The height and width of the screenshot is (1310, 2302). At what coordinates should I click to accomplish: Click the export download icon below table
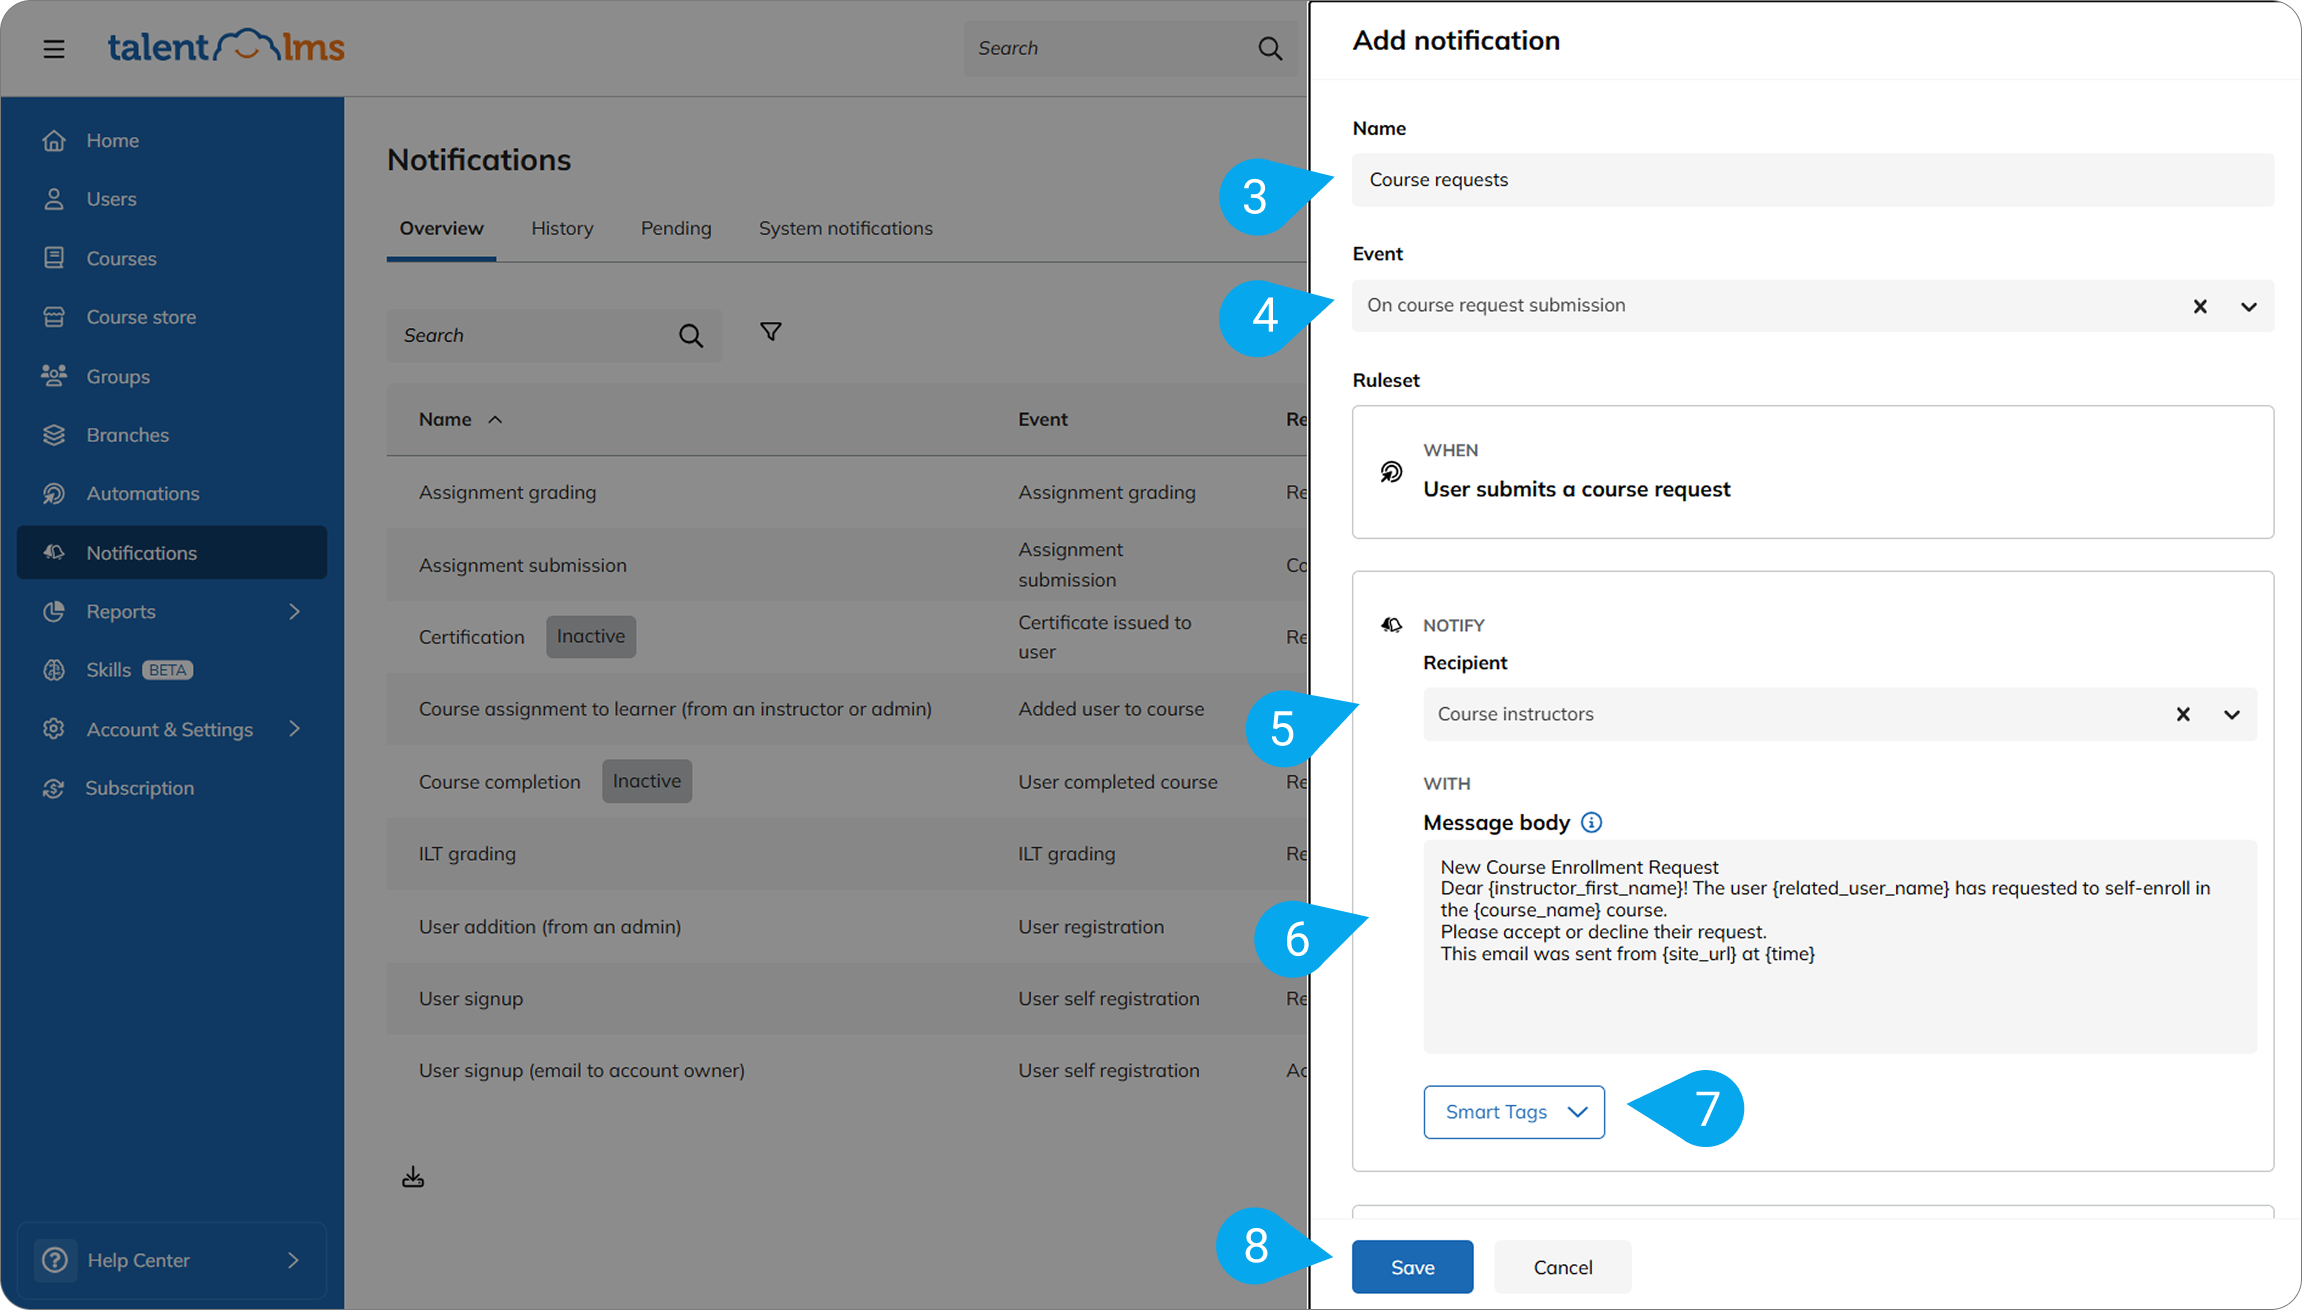[413, 1177]
